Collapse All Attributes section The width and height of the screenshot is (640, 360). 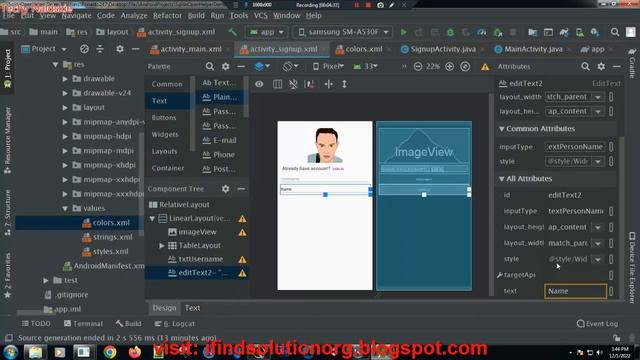(x=502, y=179)
